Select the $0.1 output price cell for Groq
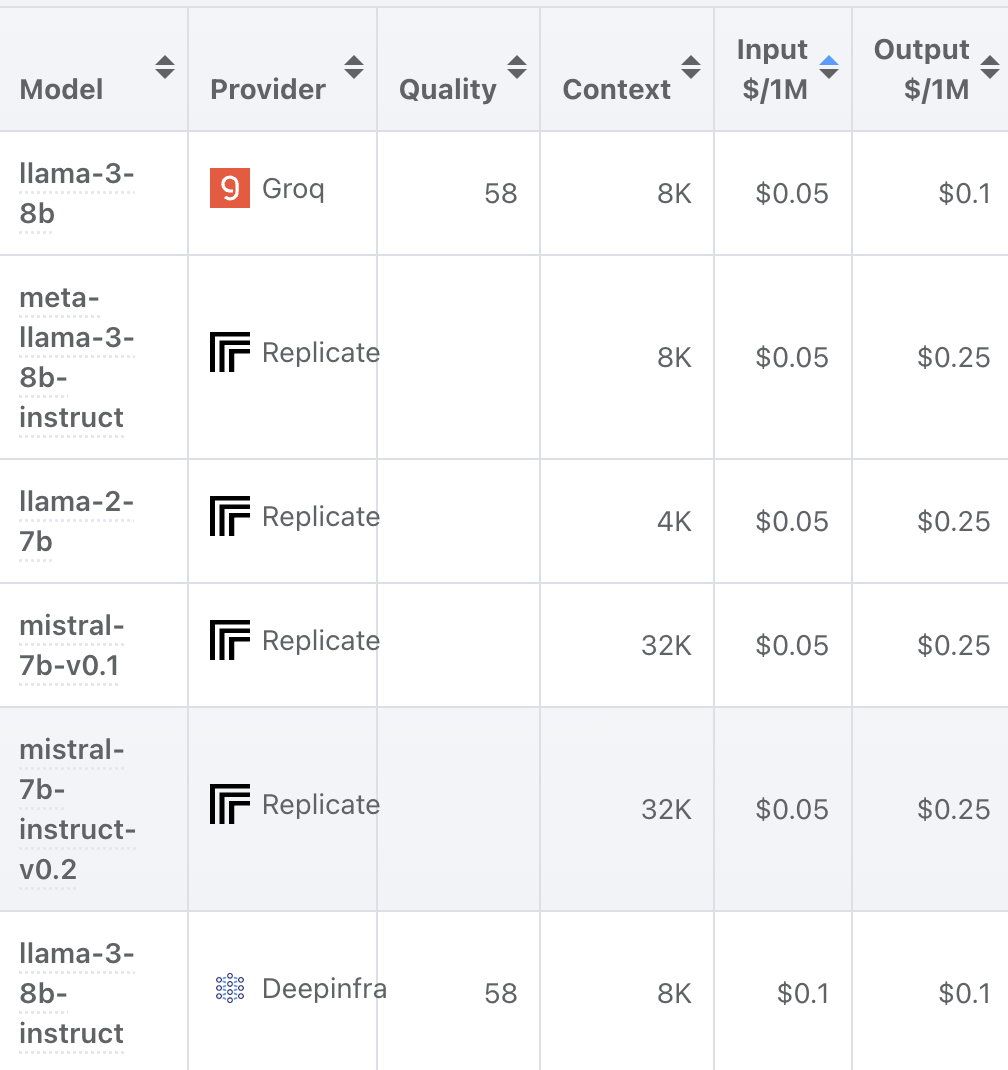Image resolution: width=1008 pixels, height=1070 pixels. coord(964,194)
